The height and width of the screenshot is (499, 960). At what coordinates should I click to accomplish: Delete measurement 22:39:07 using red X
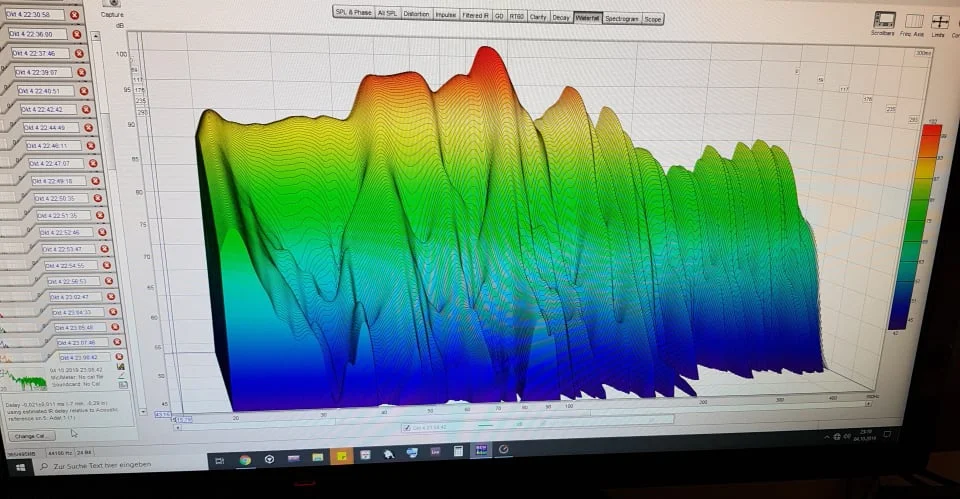[82, 73]
